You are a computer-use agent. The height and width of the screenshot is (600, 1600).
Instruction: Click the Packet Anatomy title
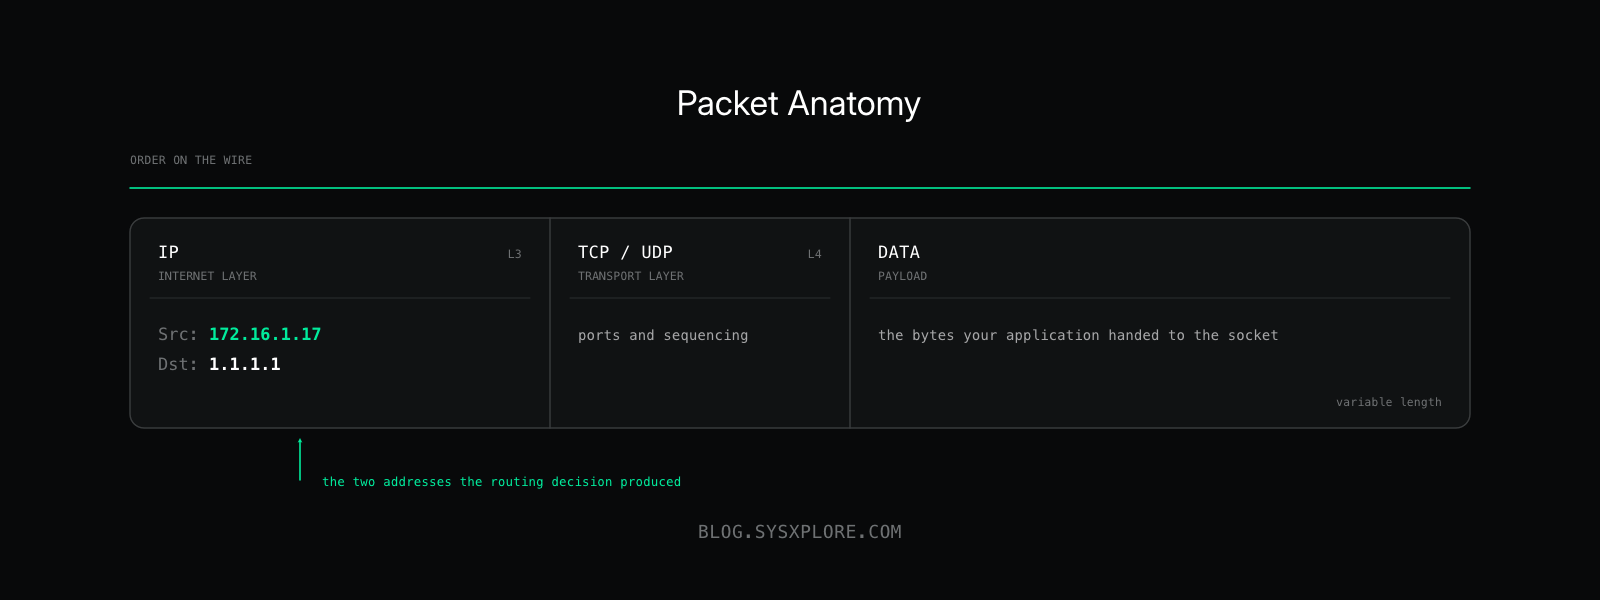tap(798, 104)
